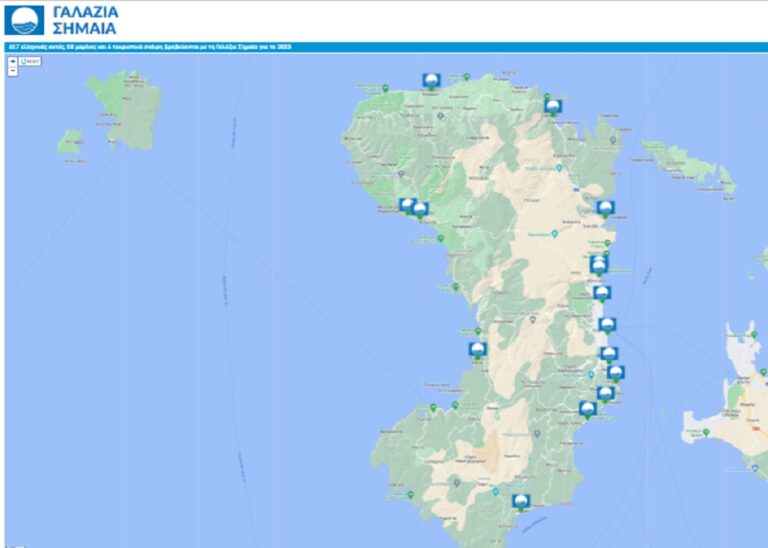This screenshot has height=548, width=768.
Task: Open the stacked double flag marker on the east coast
Action: pos(599,264)
